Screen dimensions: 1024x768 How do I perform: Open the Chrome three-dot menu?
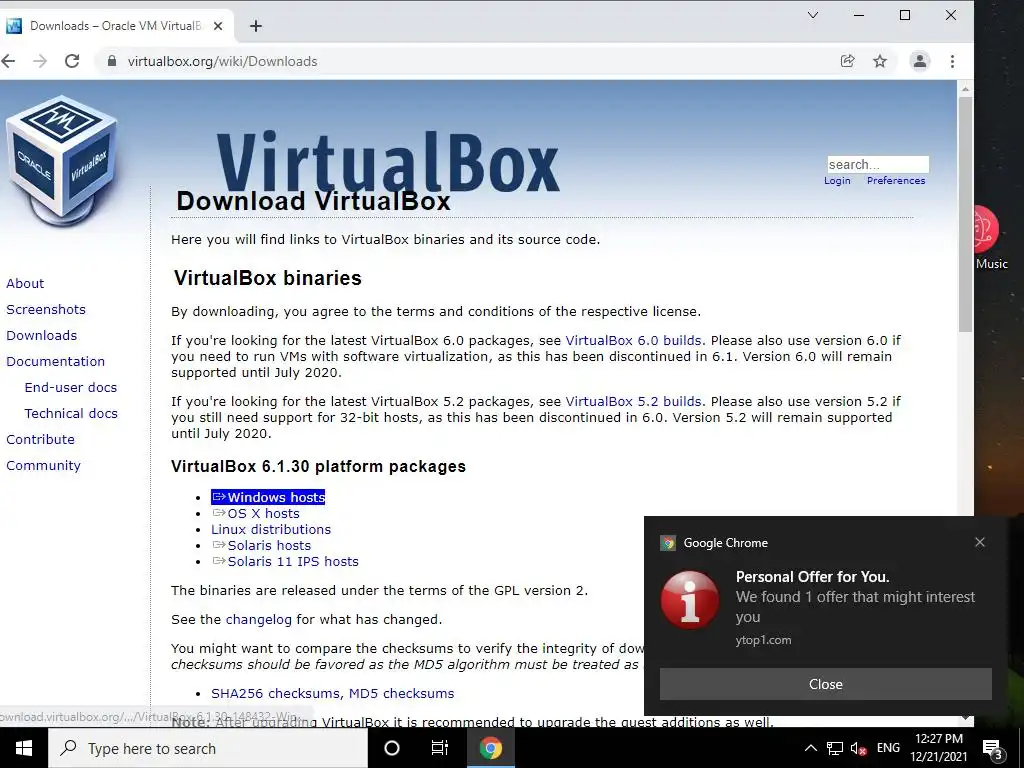pos(952,61)
